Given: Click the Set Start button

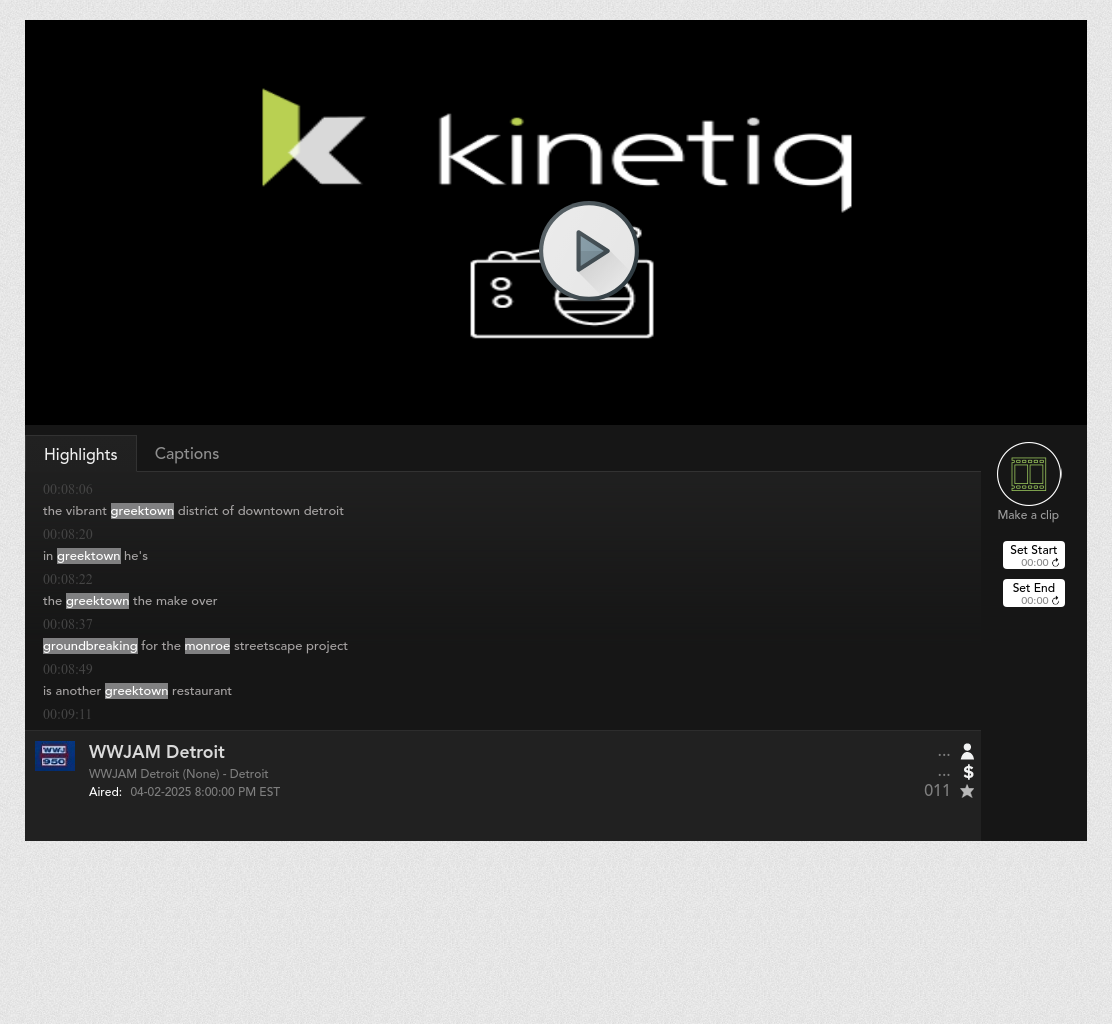Looking at the screenshot, I should click(x=1033, y=555).
